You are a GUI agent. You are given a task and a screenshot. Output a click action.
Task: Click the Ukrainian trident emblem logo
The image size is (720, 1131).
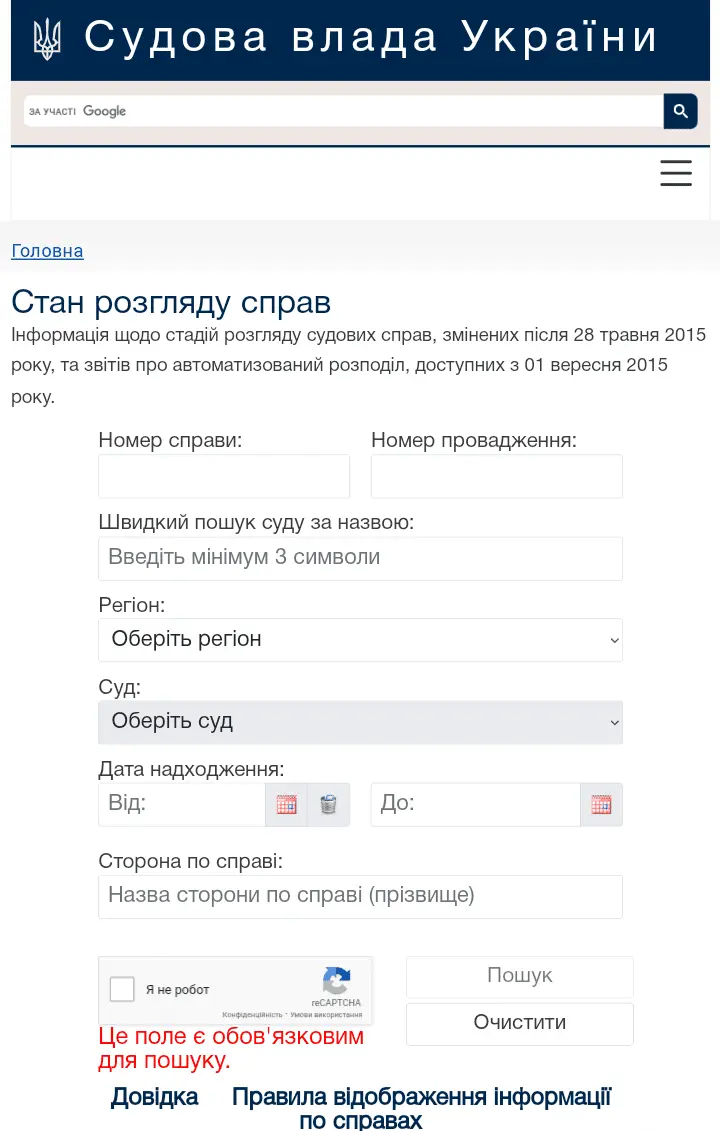coord(47,38)
